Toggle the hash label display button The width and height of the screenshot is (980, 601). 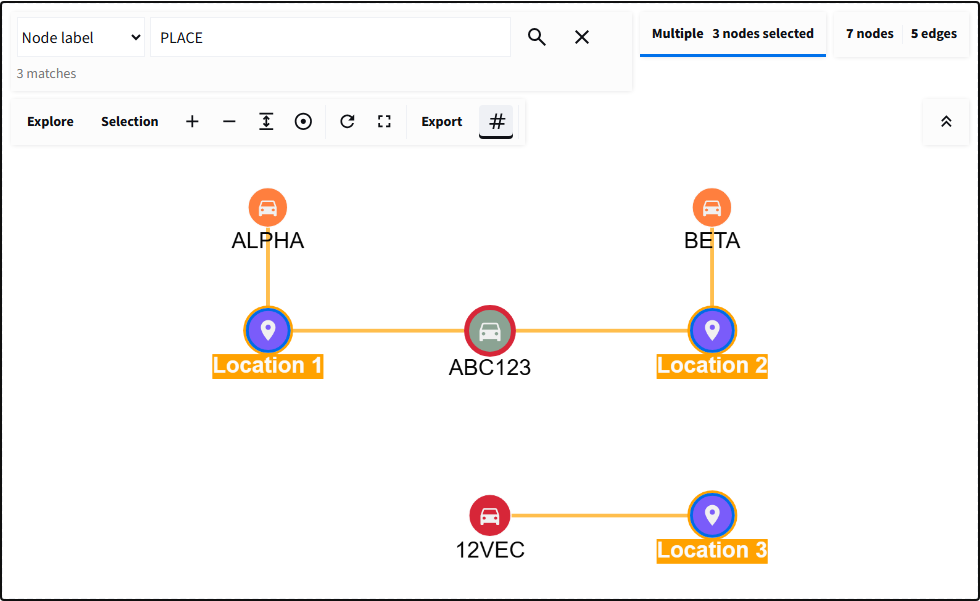[496, 121]
